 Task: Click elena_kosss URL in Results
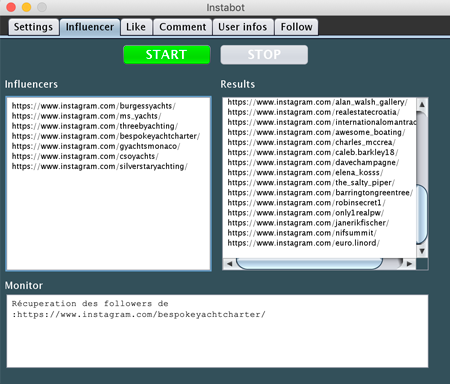(x=305, y=172)
